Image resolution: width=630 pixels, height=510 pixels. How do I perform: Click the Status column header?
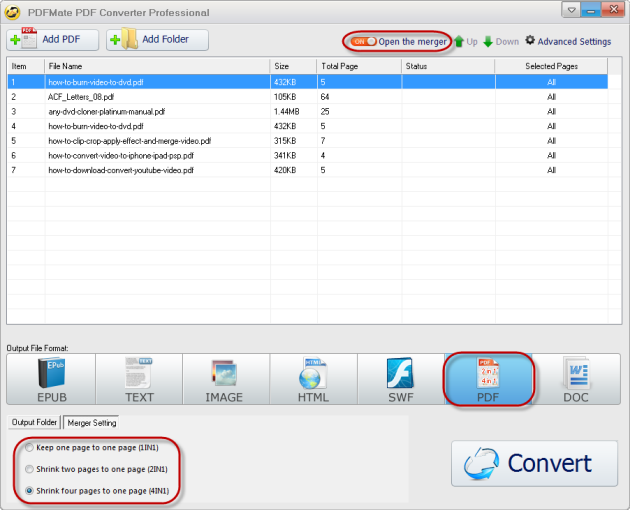pos(448,66)
